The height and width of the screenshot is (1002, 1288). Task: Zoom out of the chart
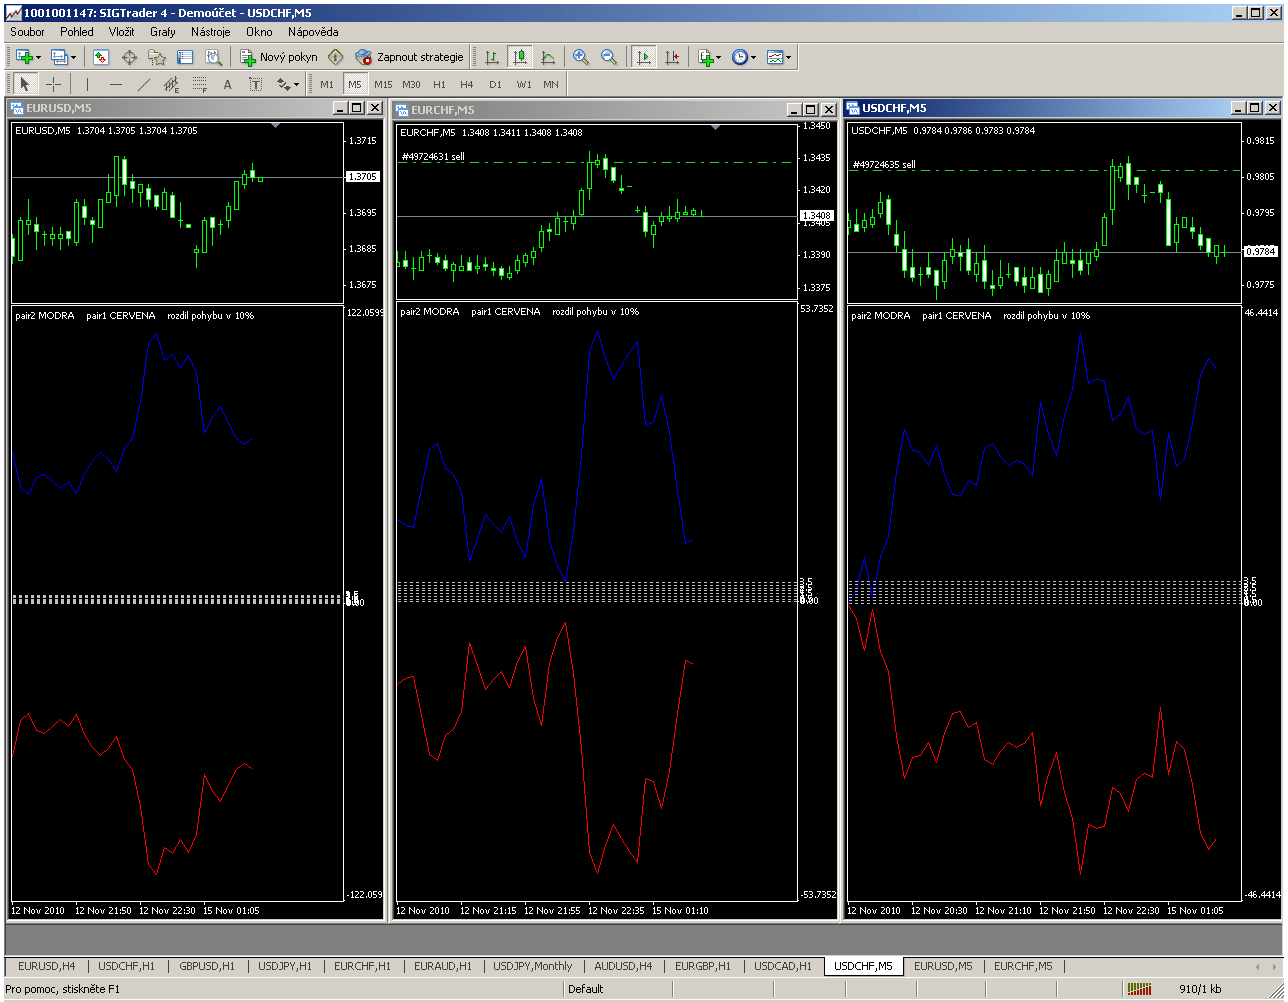pyautogui.click(x=609, y=57)
